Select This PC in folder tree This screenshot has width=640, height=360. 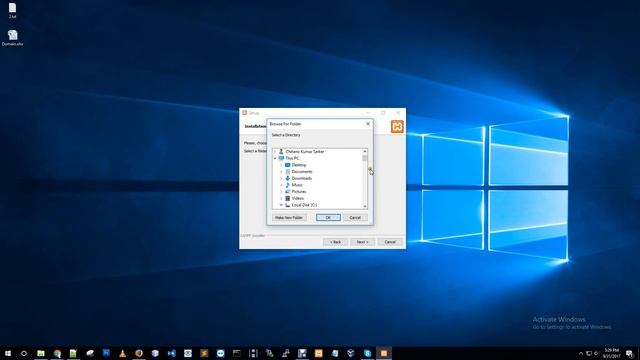[x=292, y=158]
